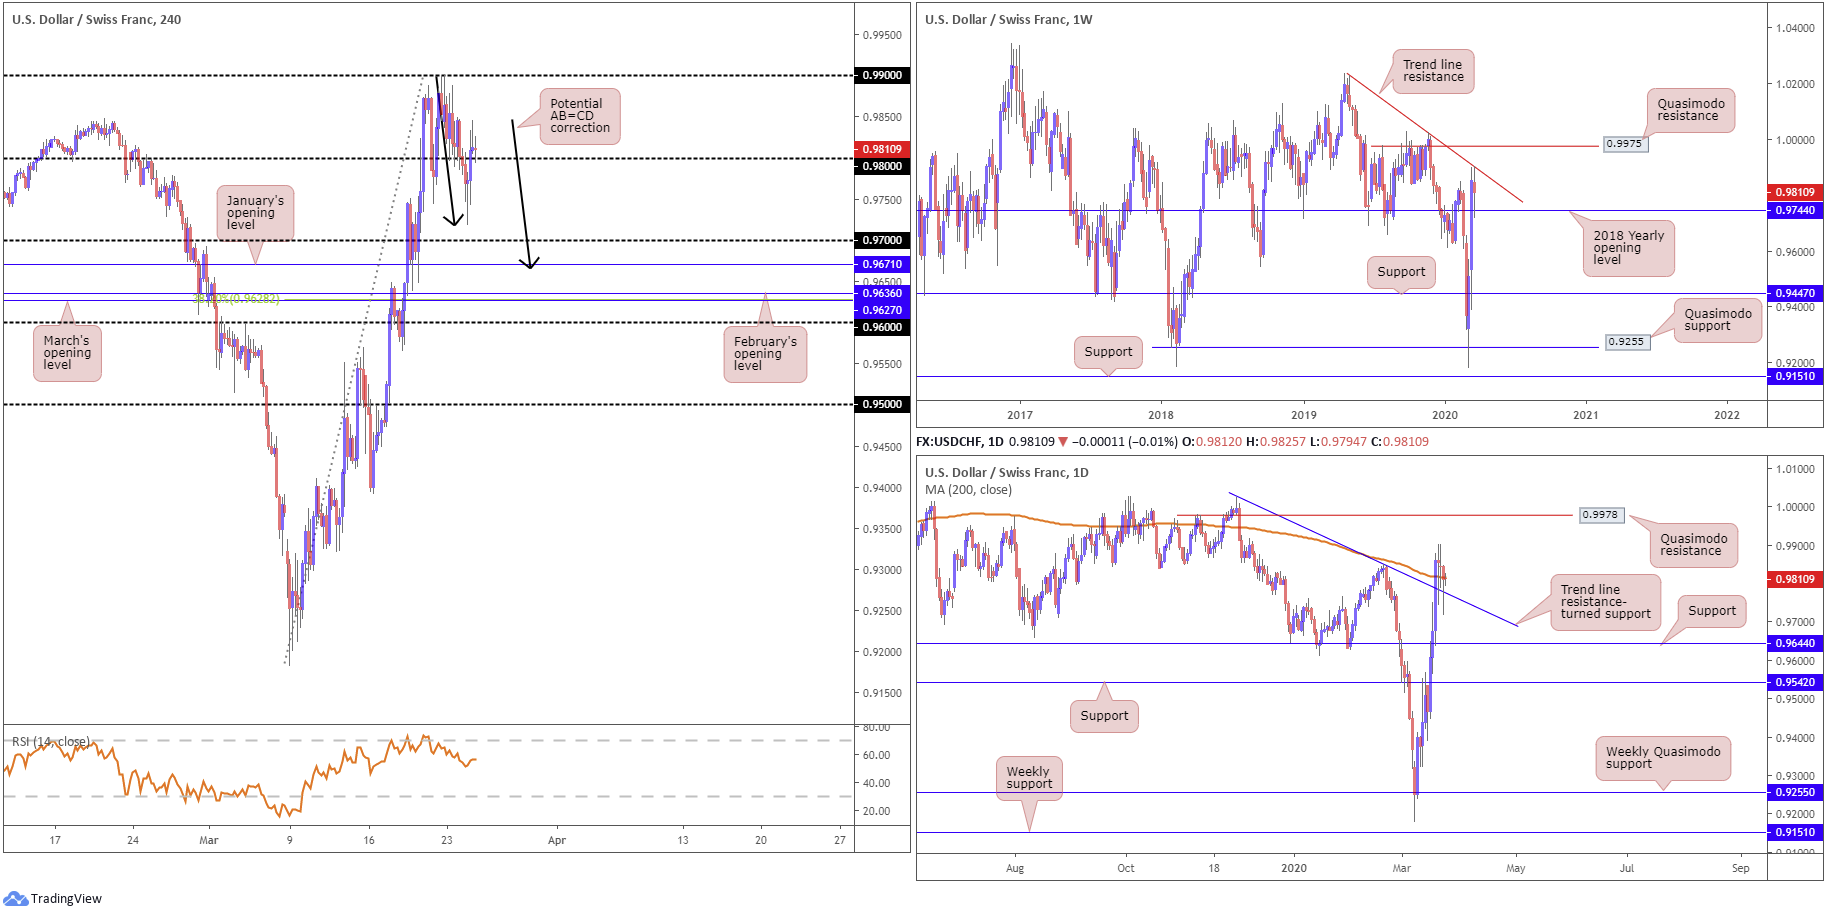The height and width of the screenshot is (910, 1827).
Task: Select the Weekly support callout on daily chart
Action: [1029, 778]
